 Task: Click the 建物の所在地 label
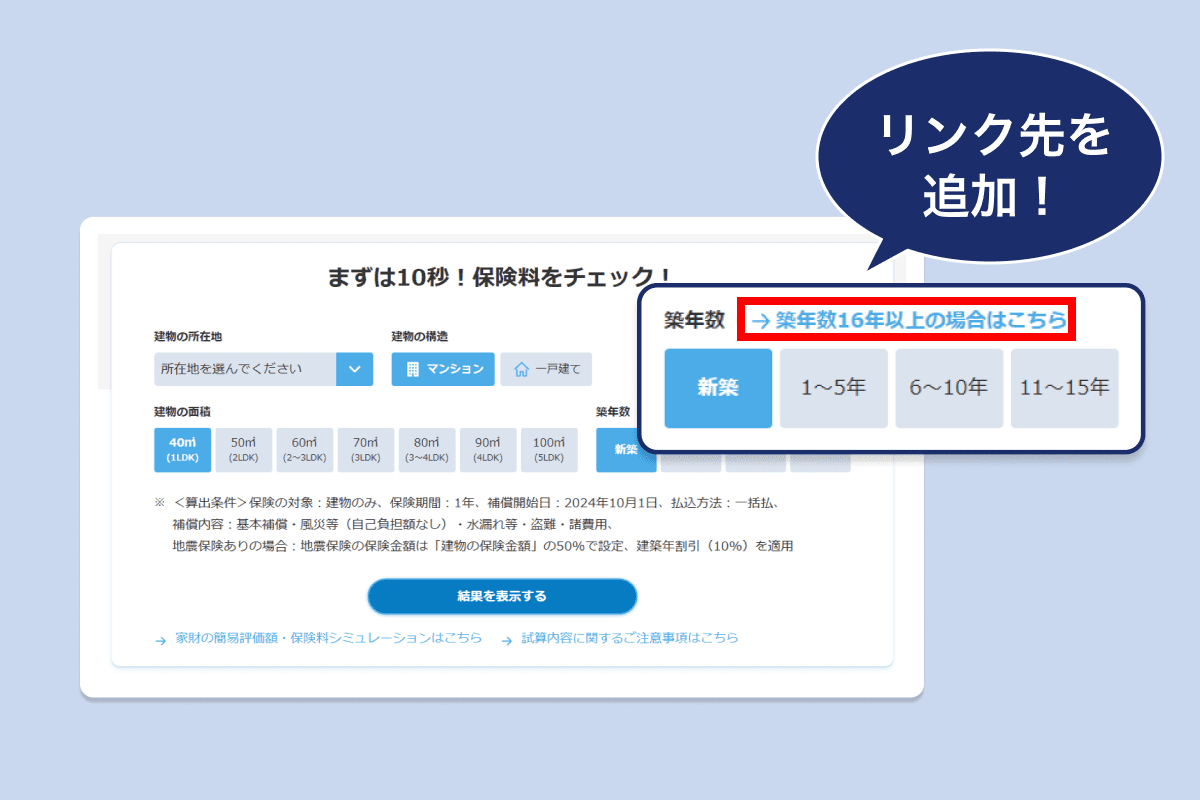pos(188,337)
